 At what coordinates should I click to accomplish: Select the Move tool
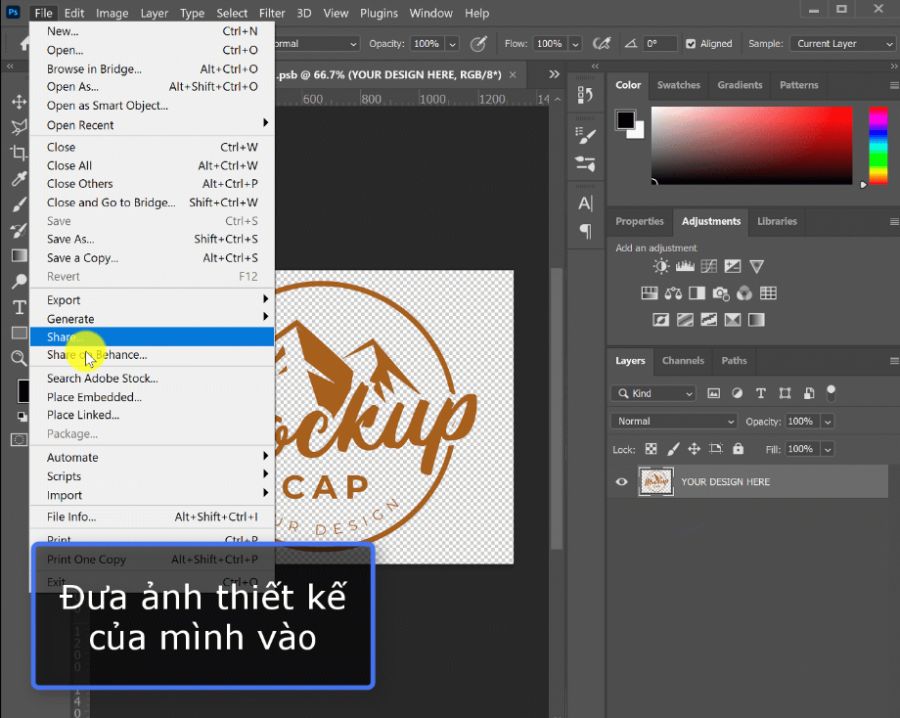click(19, 102)
